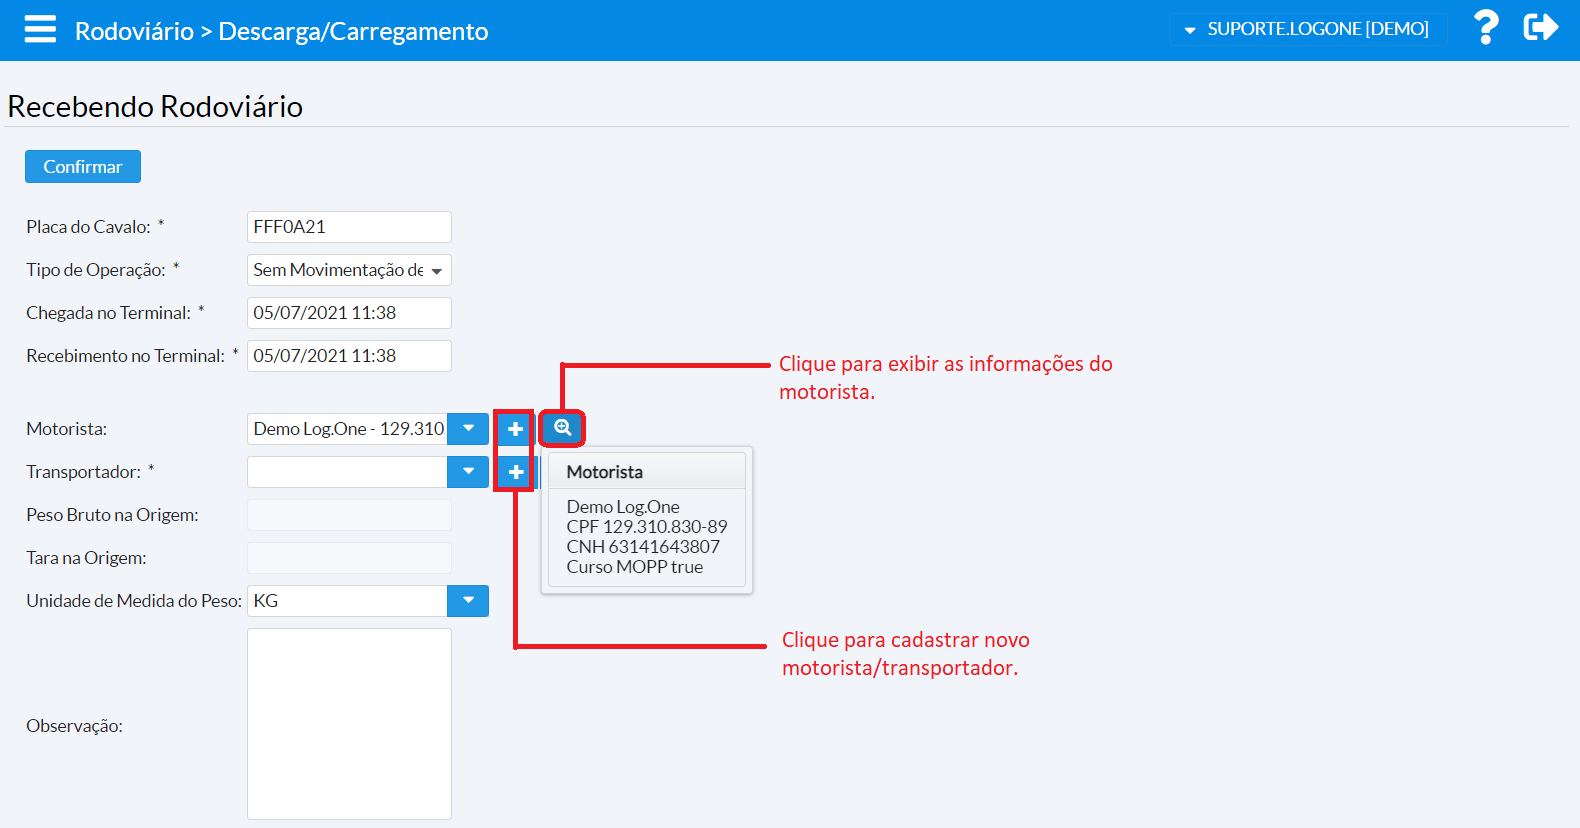The image size is (1580, 828).
Task: Click the Tara na Origem field
Action: pyautogui.click(x=349, y=558)
